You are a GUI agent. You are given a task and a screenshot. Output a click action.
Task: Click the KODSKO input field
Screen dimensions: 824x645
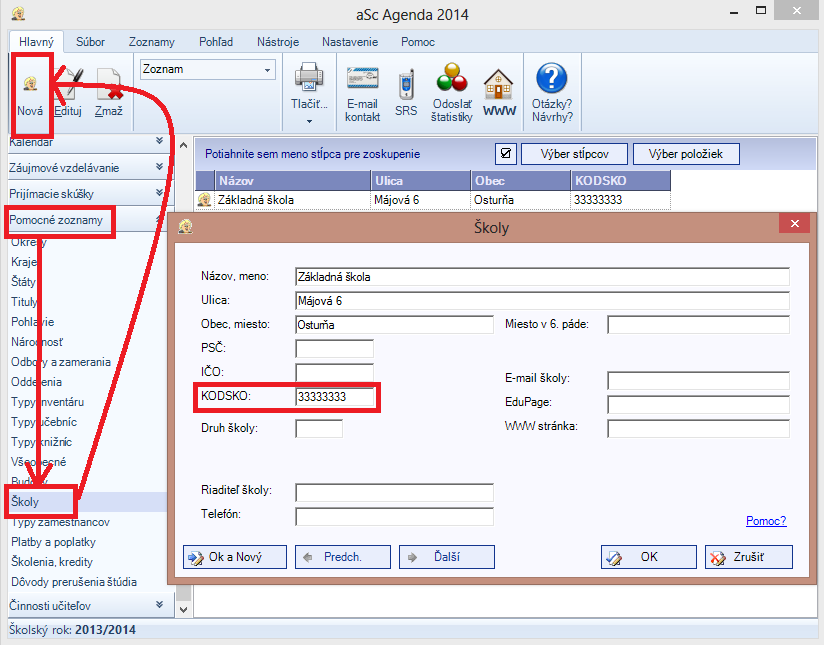(x=335, y=397)
